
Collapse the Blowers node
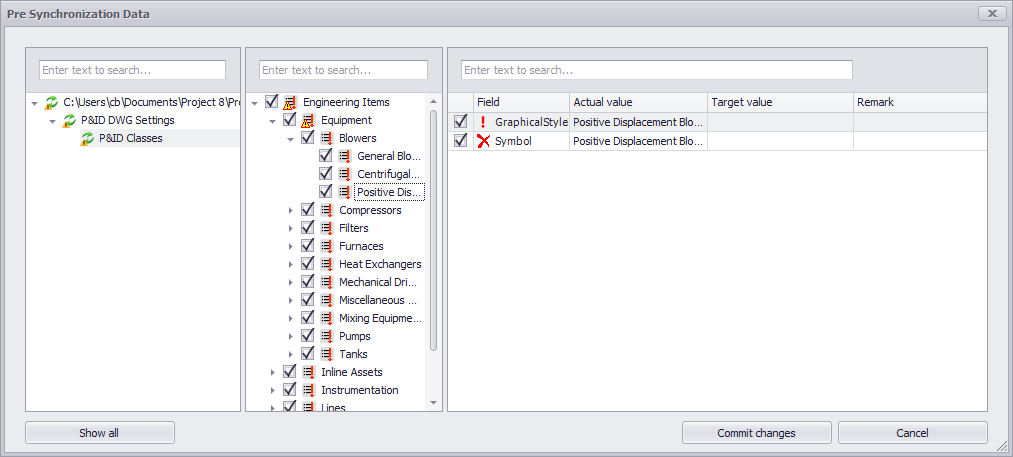[291, 139]
